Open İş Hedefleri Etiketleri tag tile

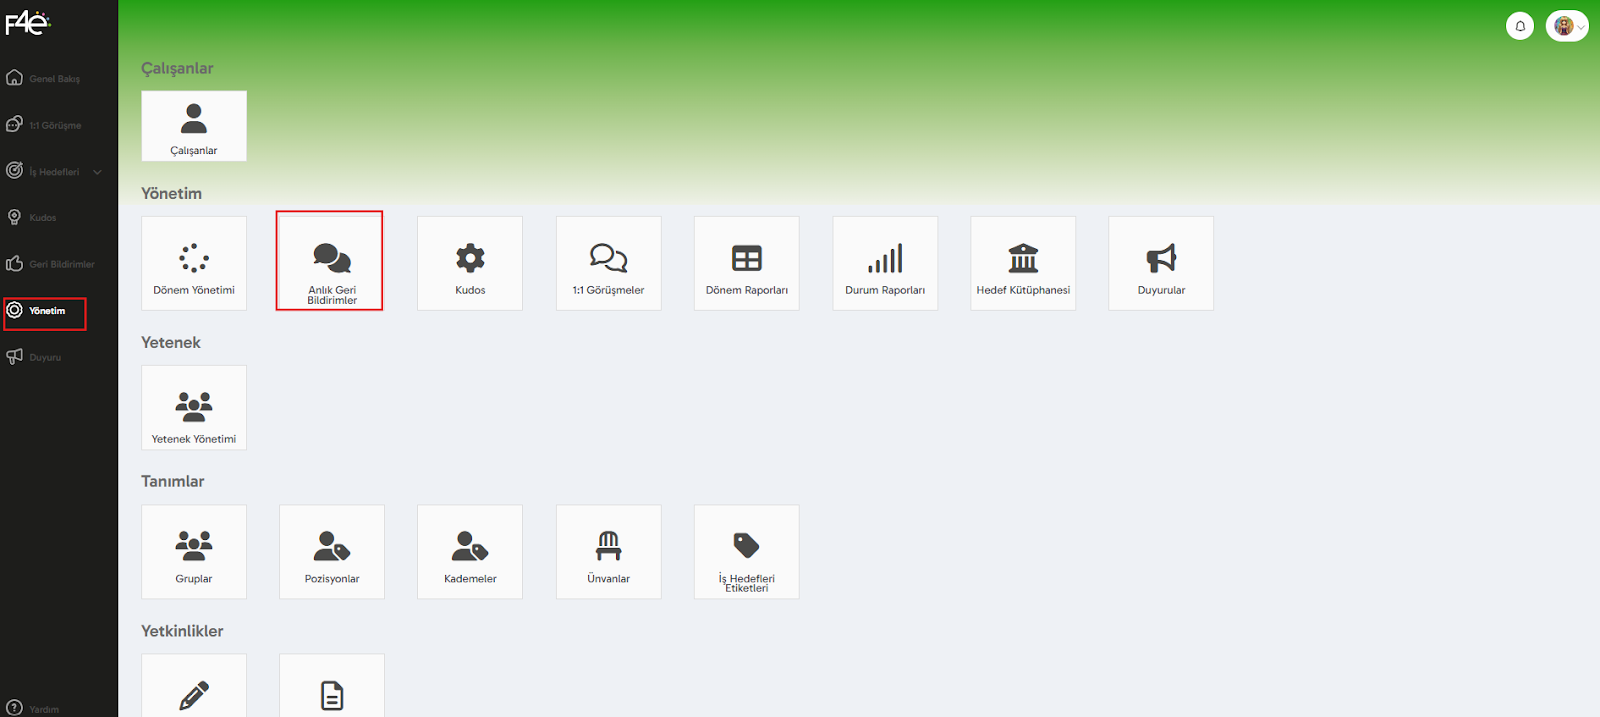tap(747, 552)
